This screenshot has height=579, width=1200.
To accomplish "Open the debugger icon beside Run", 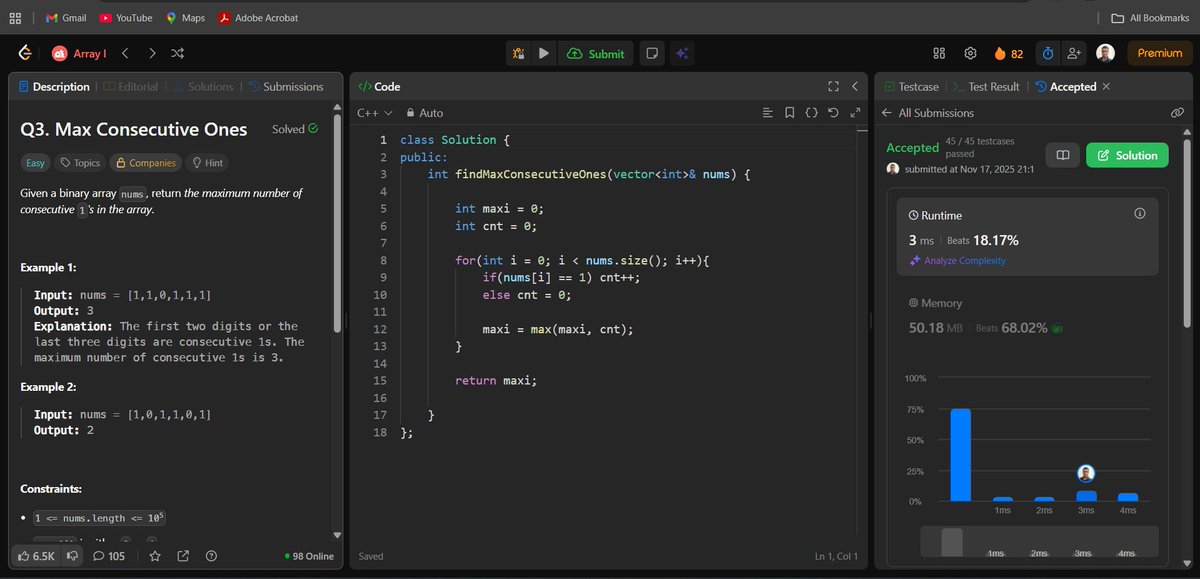I will coord(520,54).
